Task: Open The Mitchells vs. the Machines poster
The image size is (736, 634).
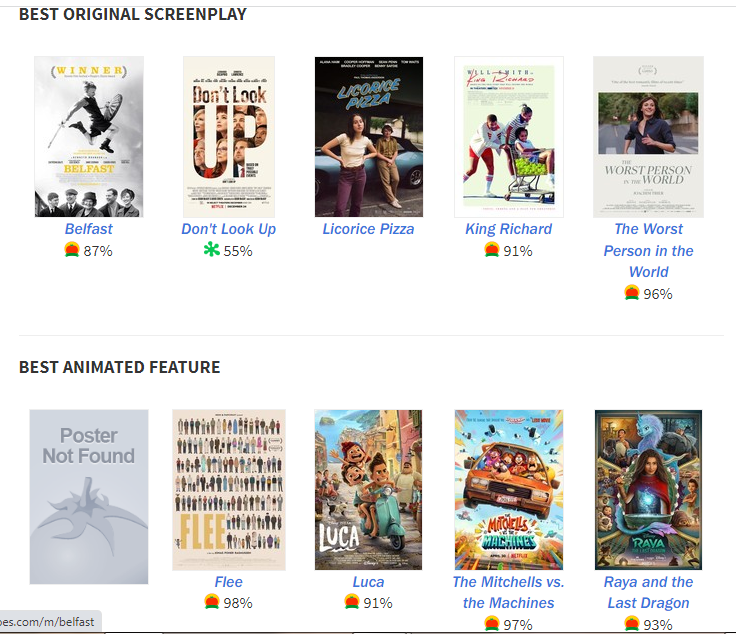Action: [x=509, y=490]
